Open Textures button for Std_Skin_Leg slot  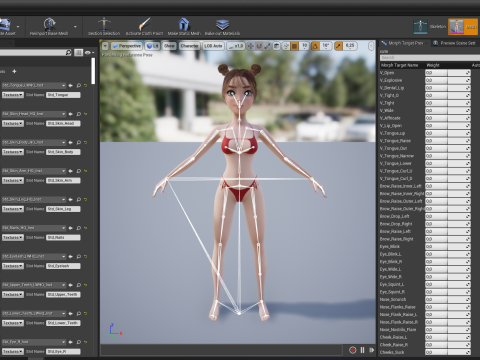[13, 209]
